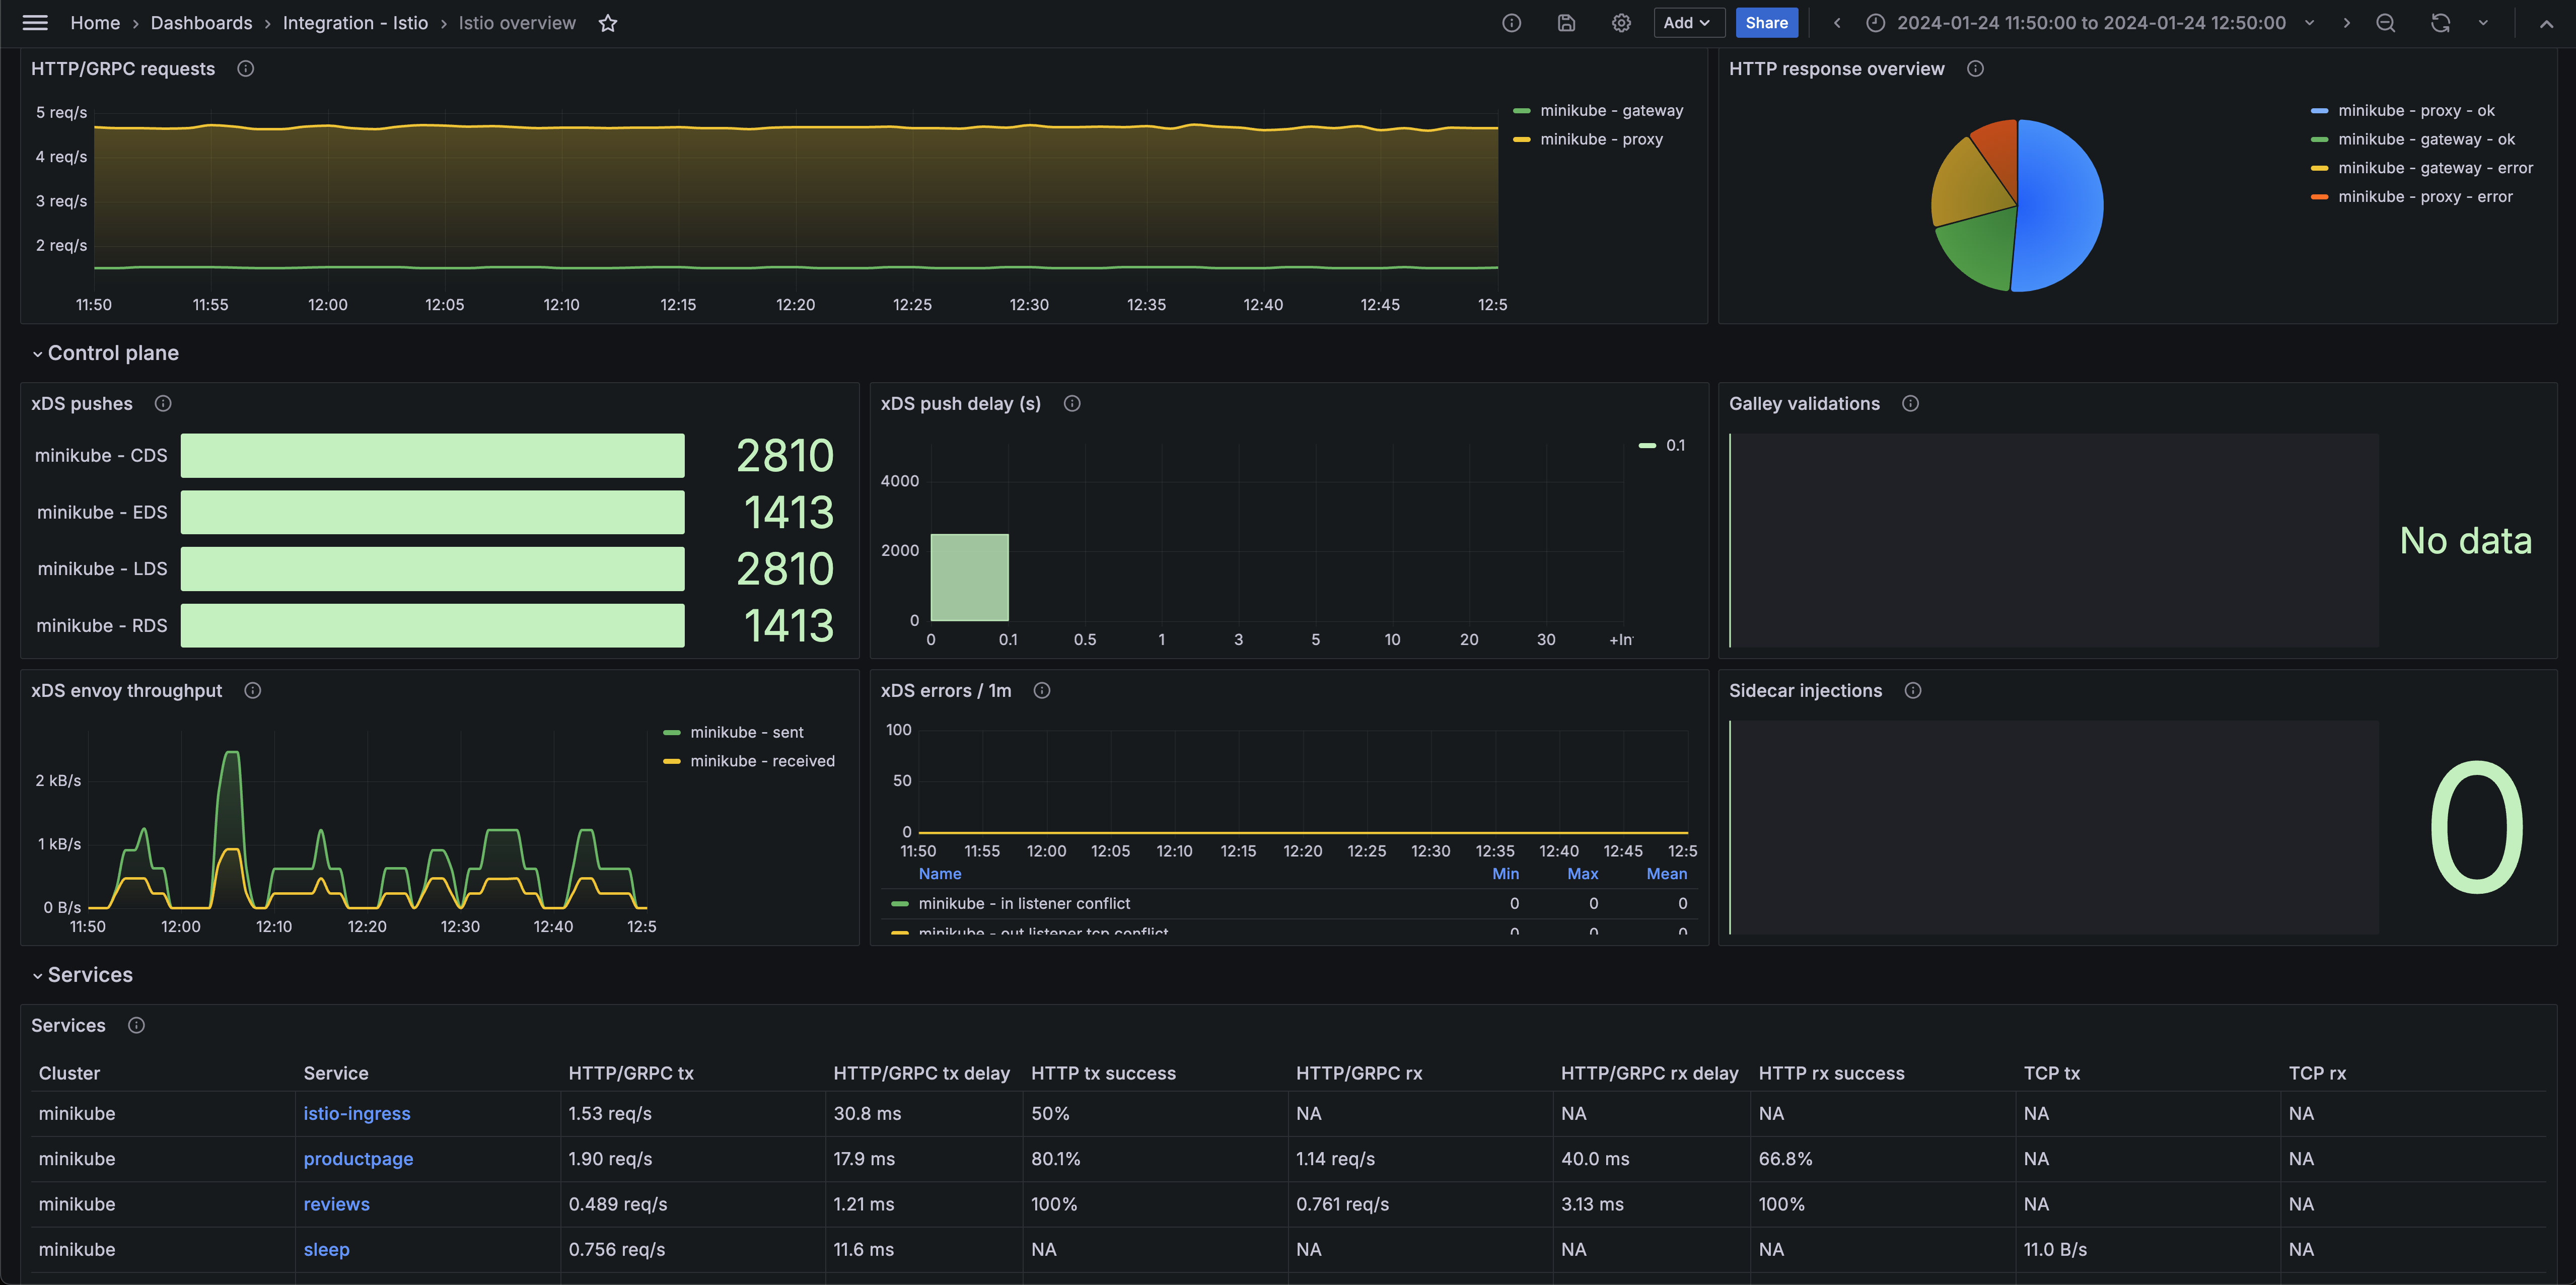Screen dimensions: 2576x1285
Task: Zoom out the time range with the magnifier icon
Action: pyautogui.click(x=2386, y=22)
